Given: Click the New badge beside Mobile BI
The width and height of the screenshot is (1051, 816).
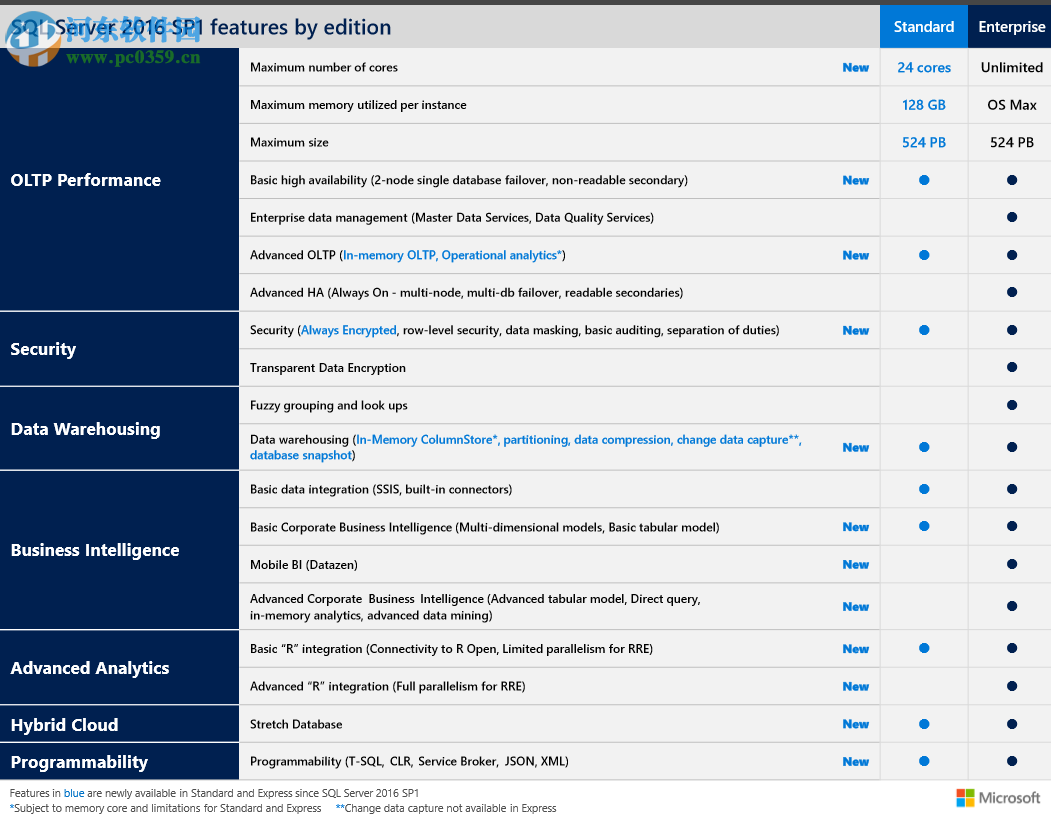Looking at the screenshot, I should (x=855, y=565).
